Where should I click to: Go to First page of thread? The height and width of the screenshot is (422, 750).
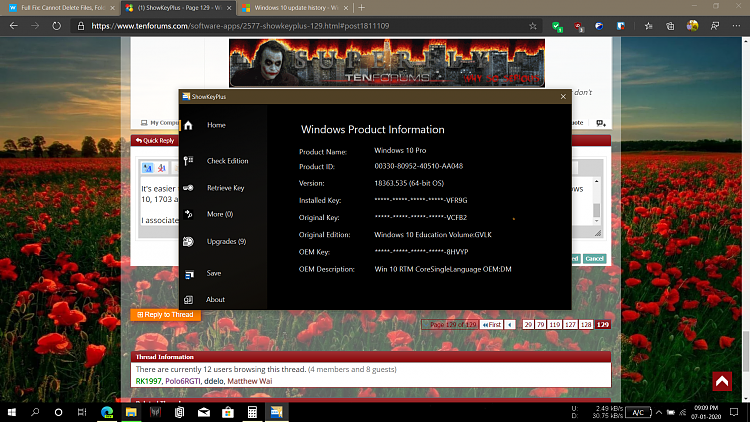point(492,324)
